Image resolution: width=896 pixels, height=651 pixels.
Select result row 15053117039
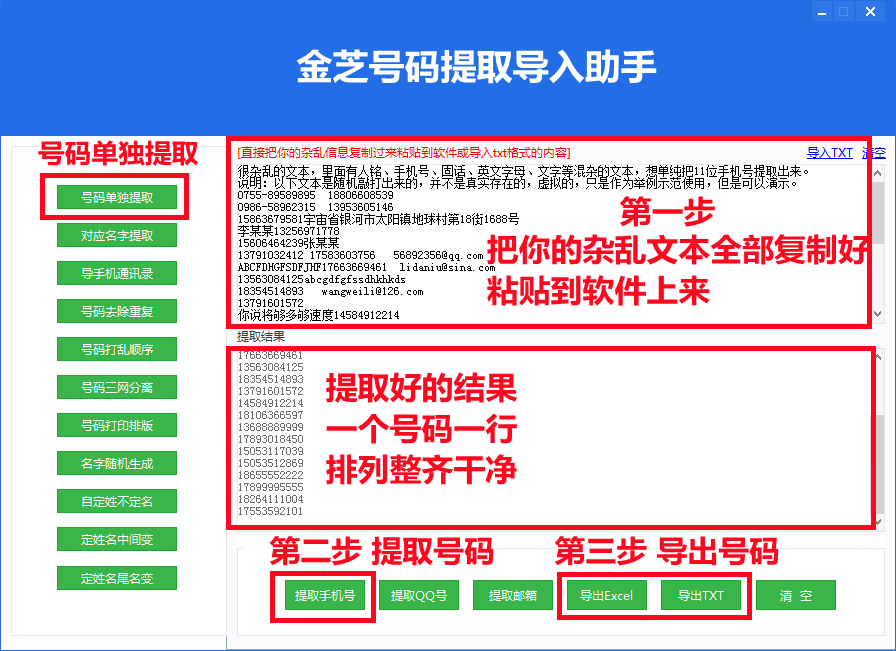coord(270,451)
